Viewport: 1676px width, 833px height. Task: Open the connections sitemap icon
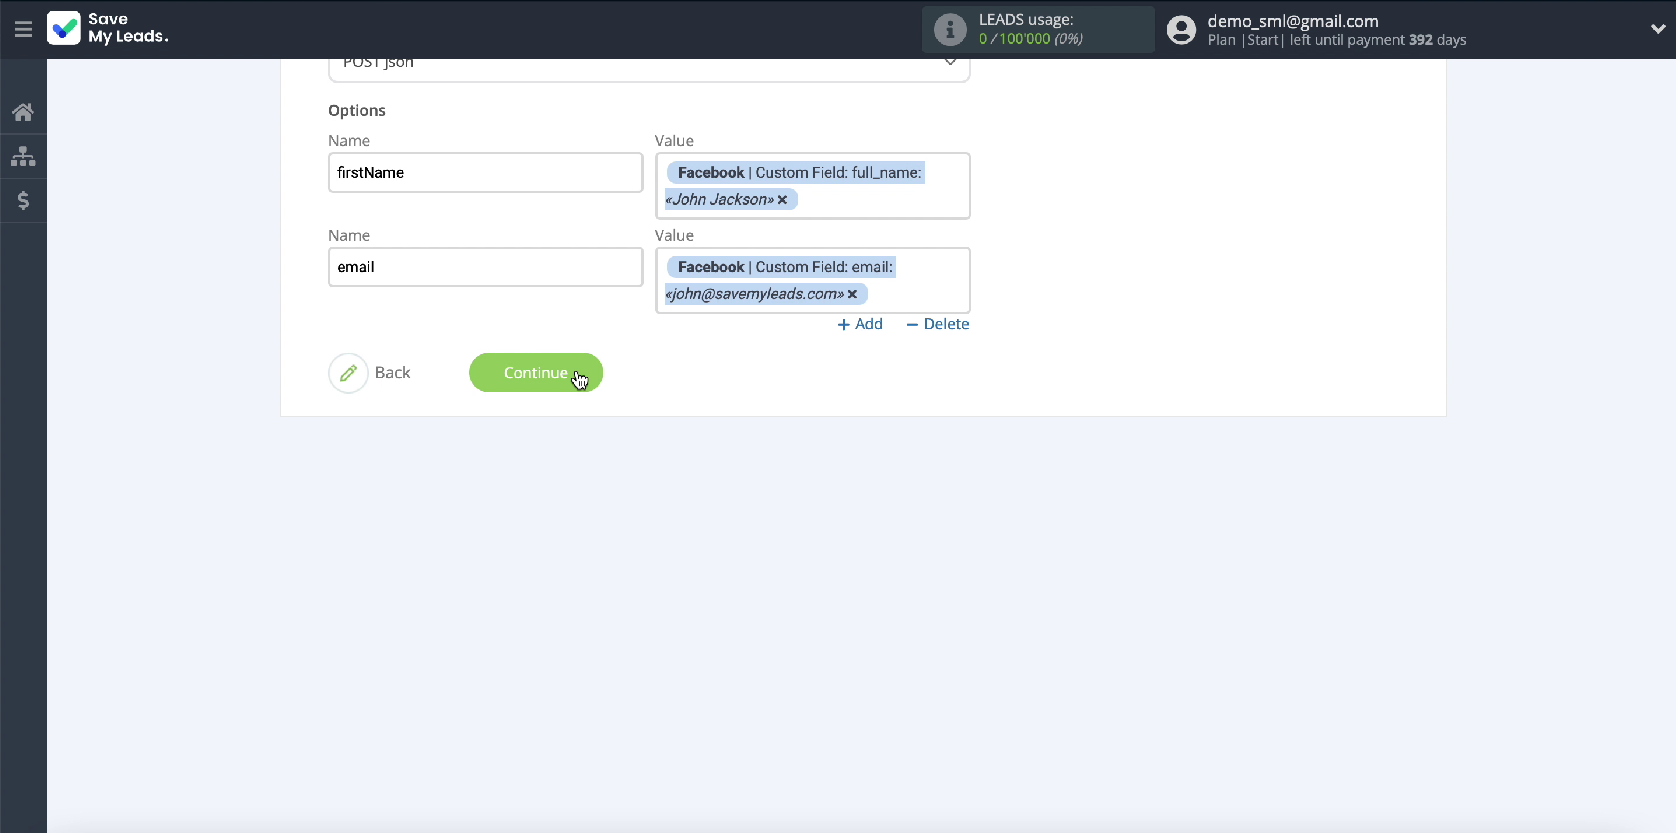[x=23, y=156]
